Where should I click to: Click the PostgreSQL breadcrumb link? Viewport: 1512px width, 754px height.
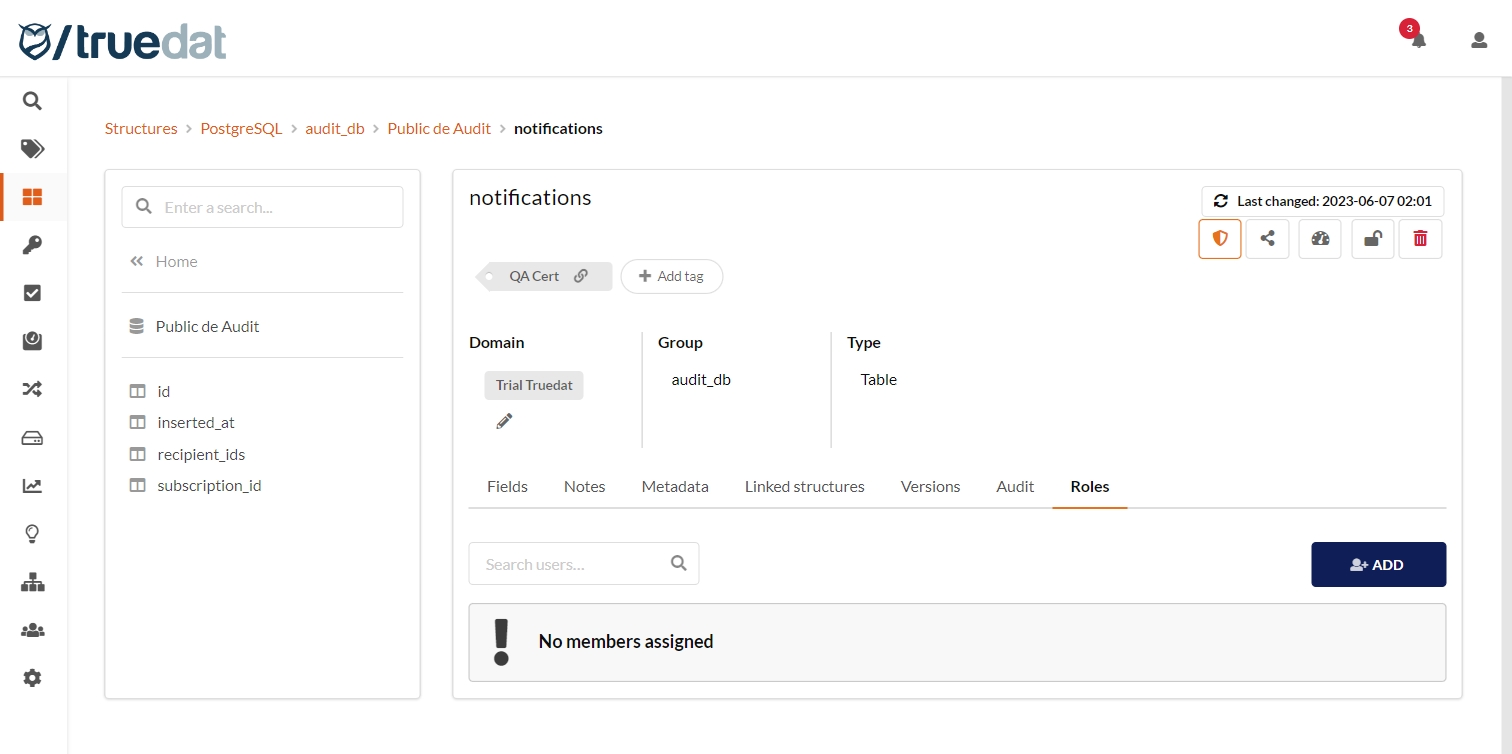coord(241,128)
